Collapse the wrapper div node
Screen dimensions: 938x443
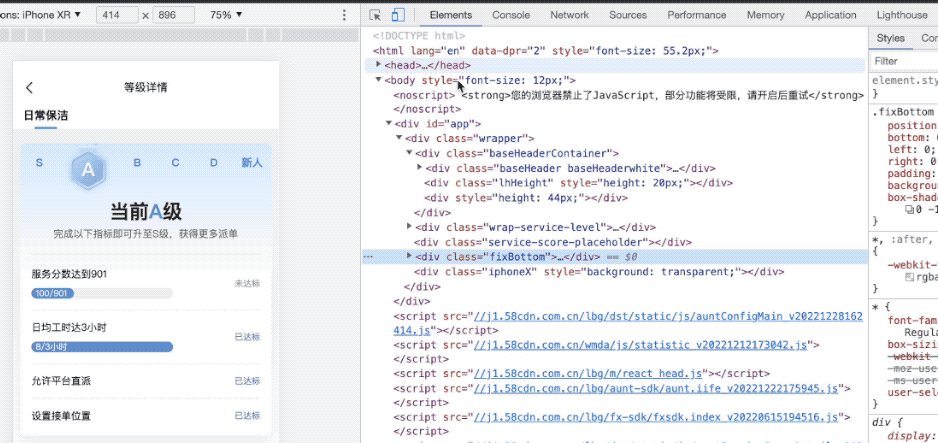pyautogui.click(x=399, y=138)
